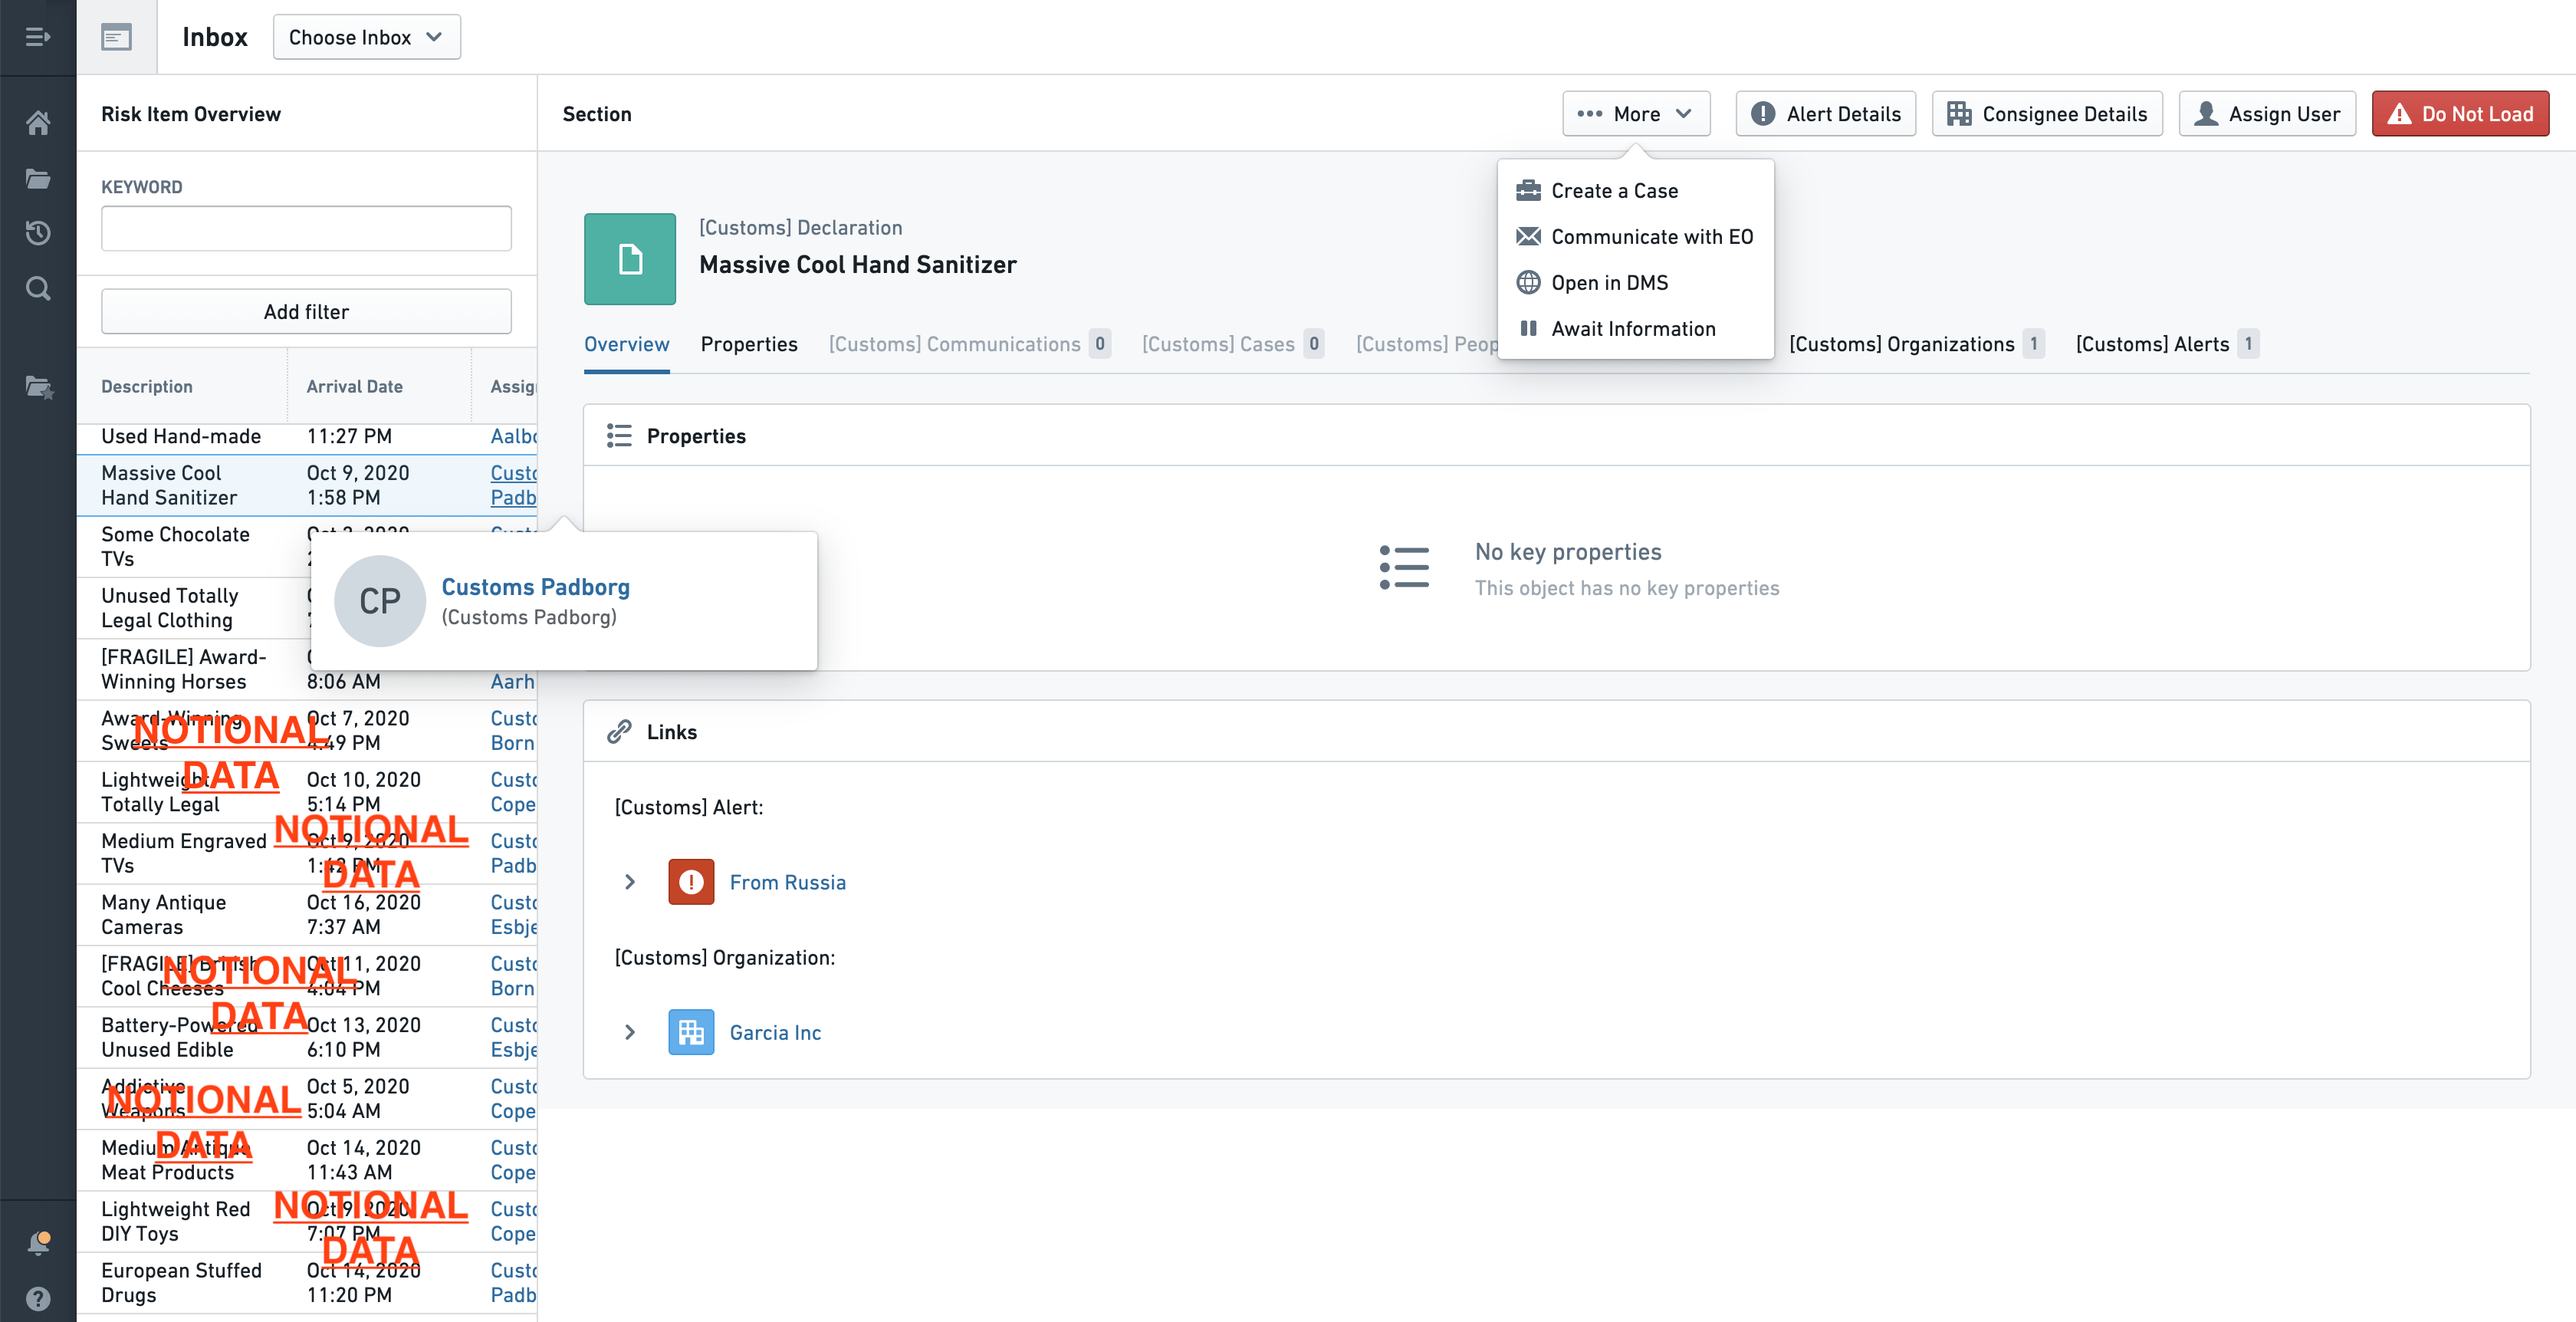
Task: Select Create a Case menu item
Action: [x=1614, y=191]
